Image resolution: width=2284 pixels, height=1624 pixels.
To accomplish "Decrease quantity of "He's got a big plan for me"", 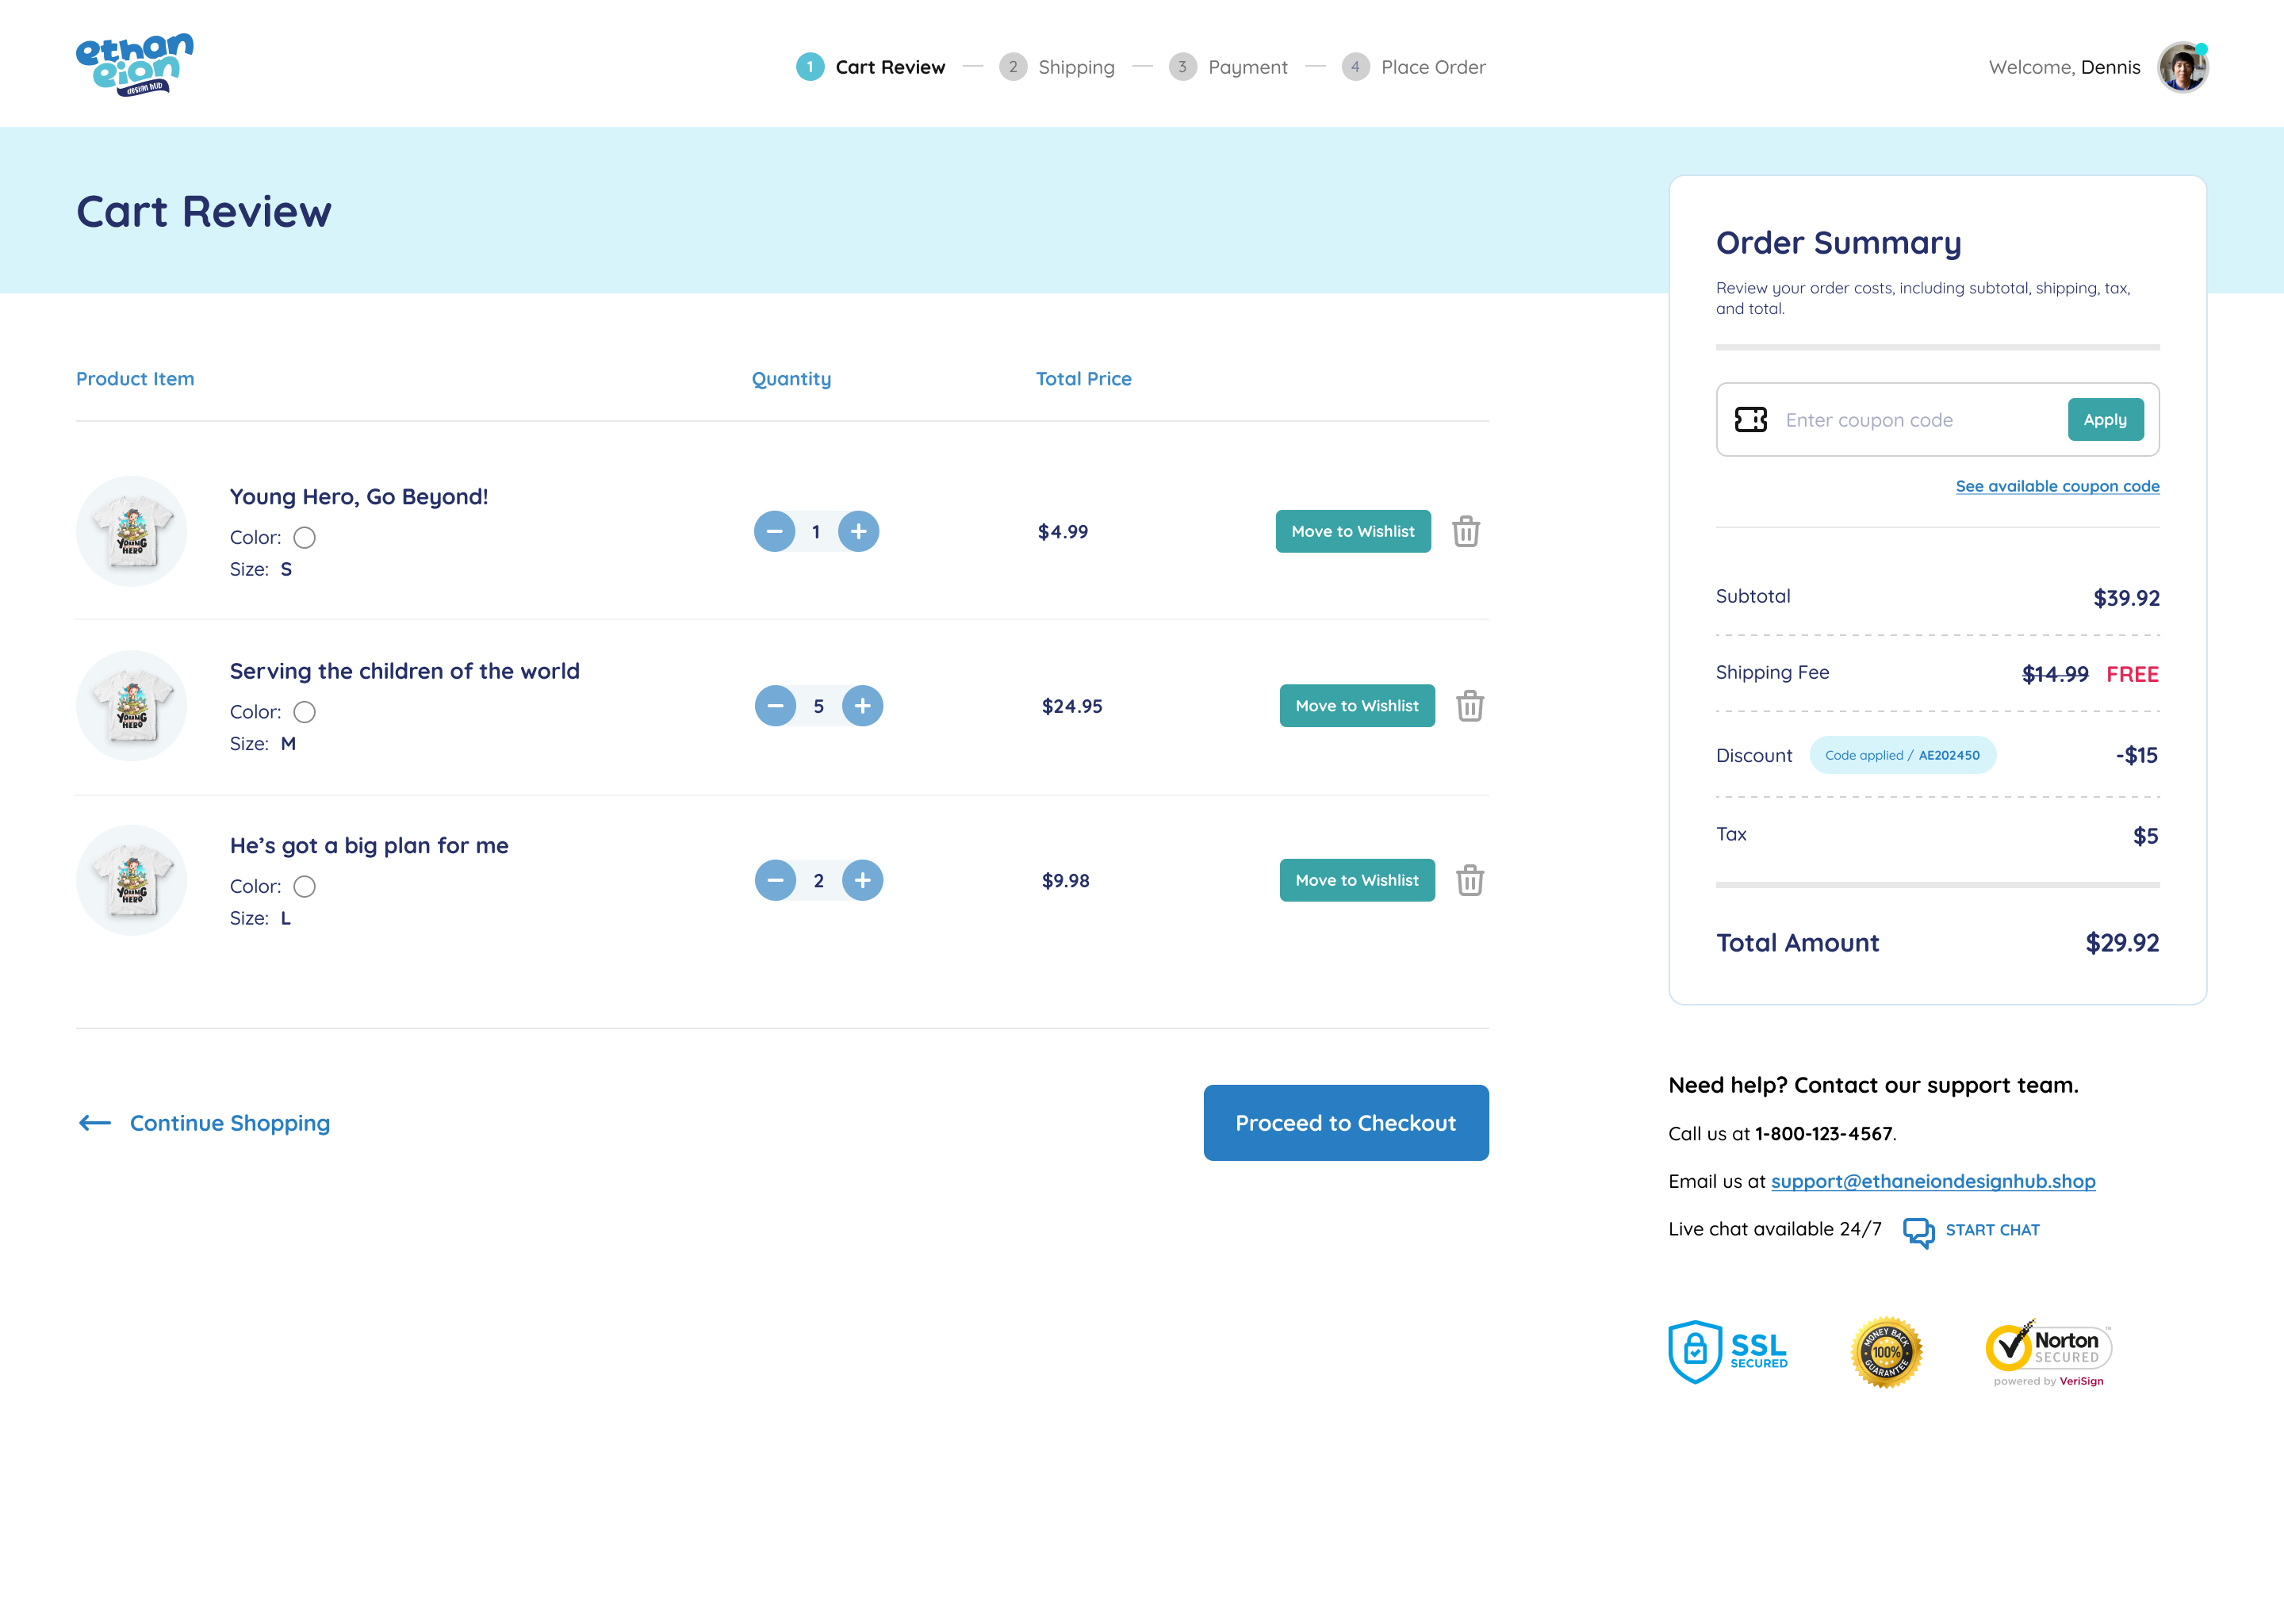I will (775, 880).
